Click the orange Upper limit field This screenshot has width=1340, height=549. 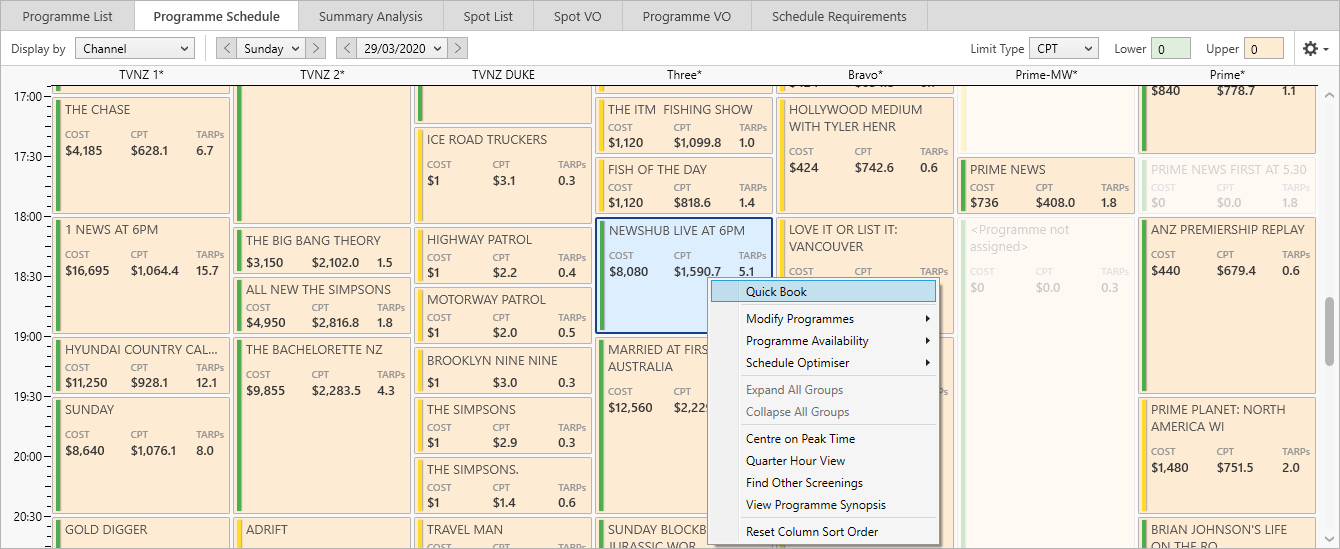(1264, 48)
